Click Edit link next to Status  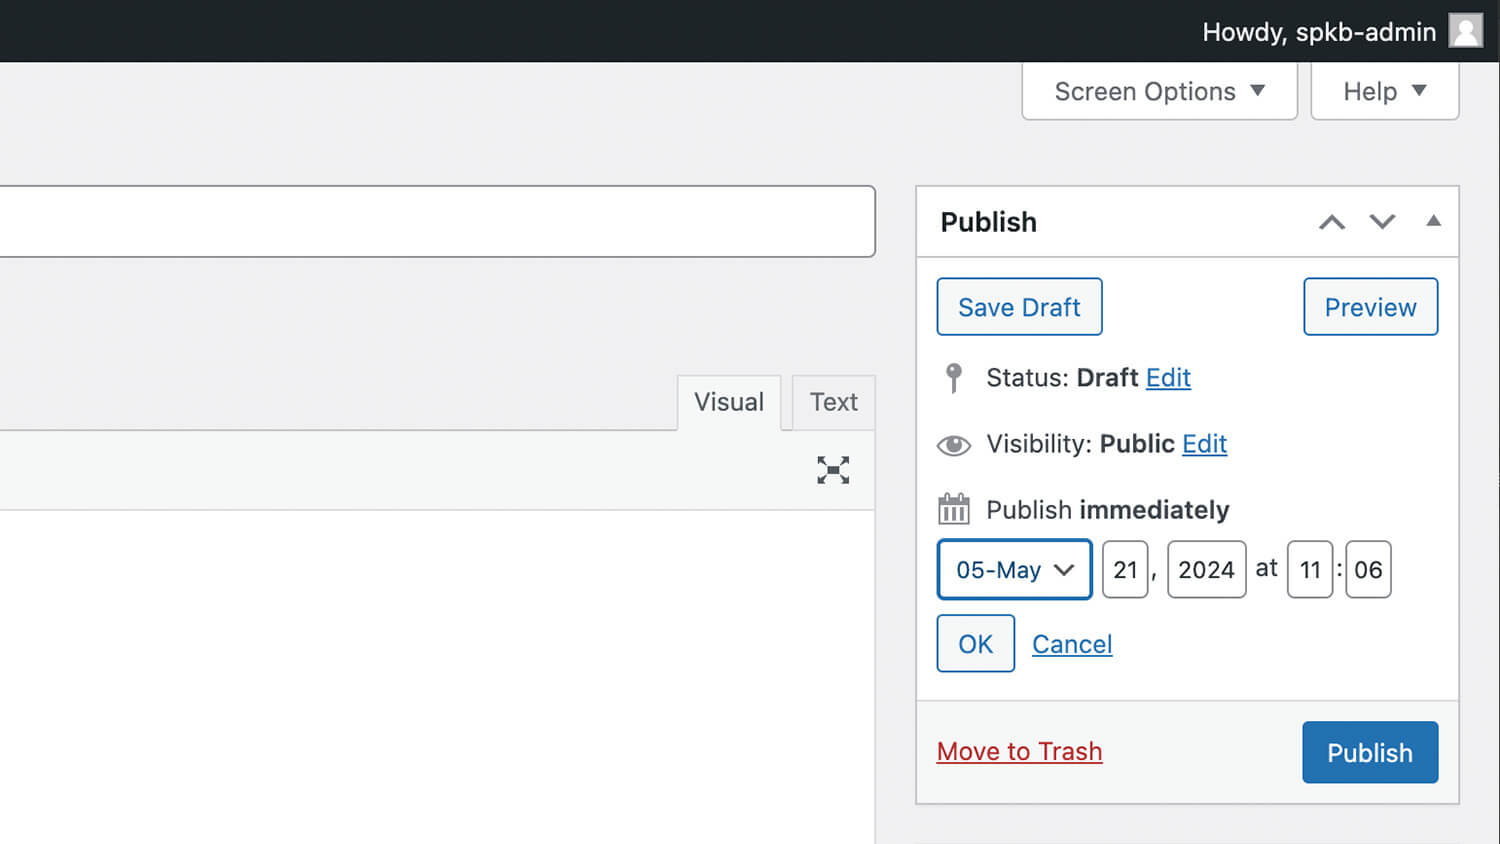click(1168, 378)
